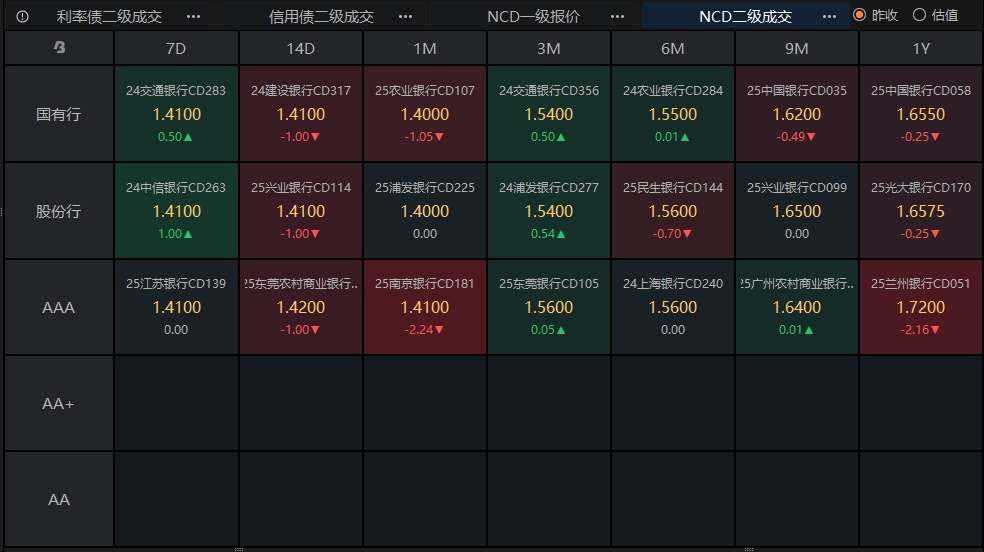The height and width of the screenshot is (552, 984).
Task: Click the info icon beside 利率债二级成交
Action: 23,16
